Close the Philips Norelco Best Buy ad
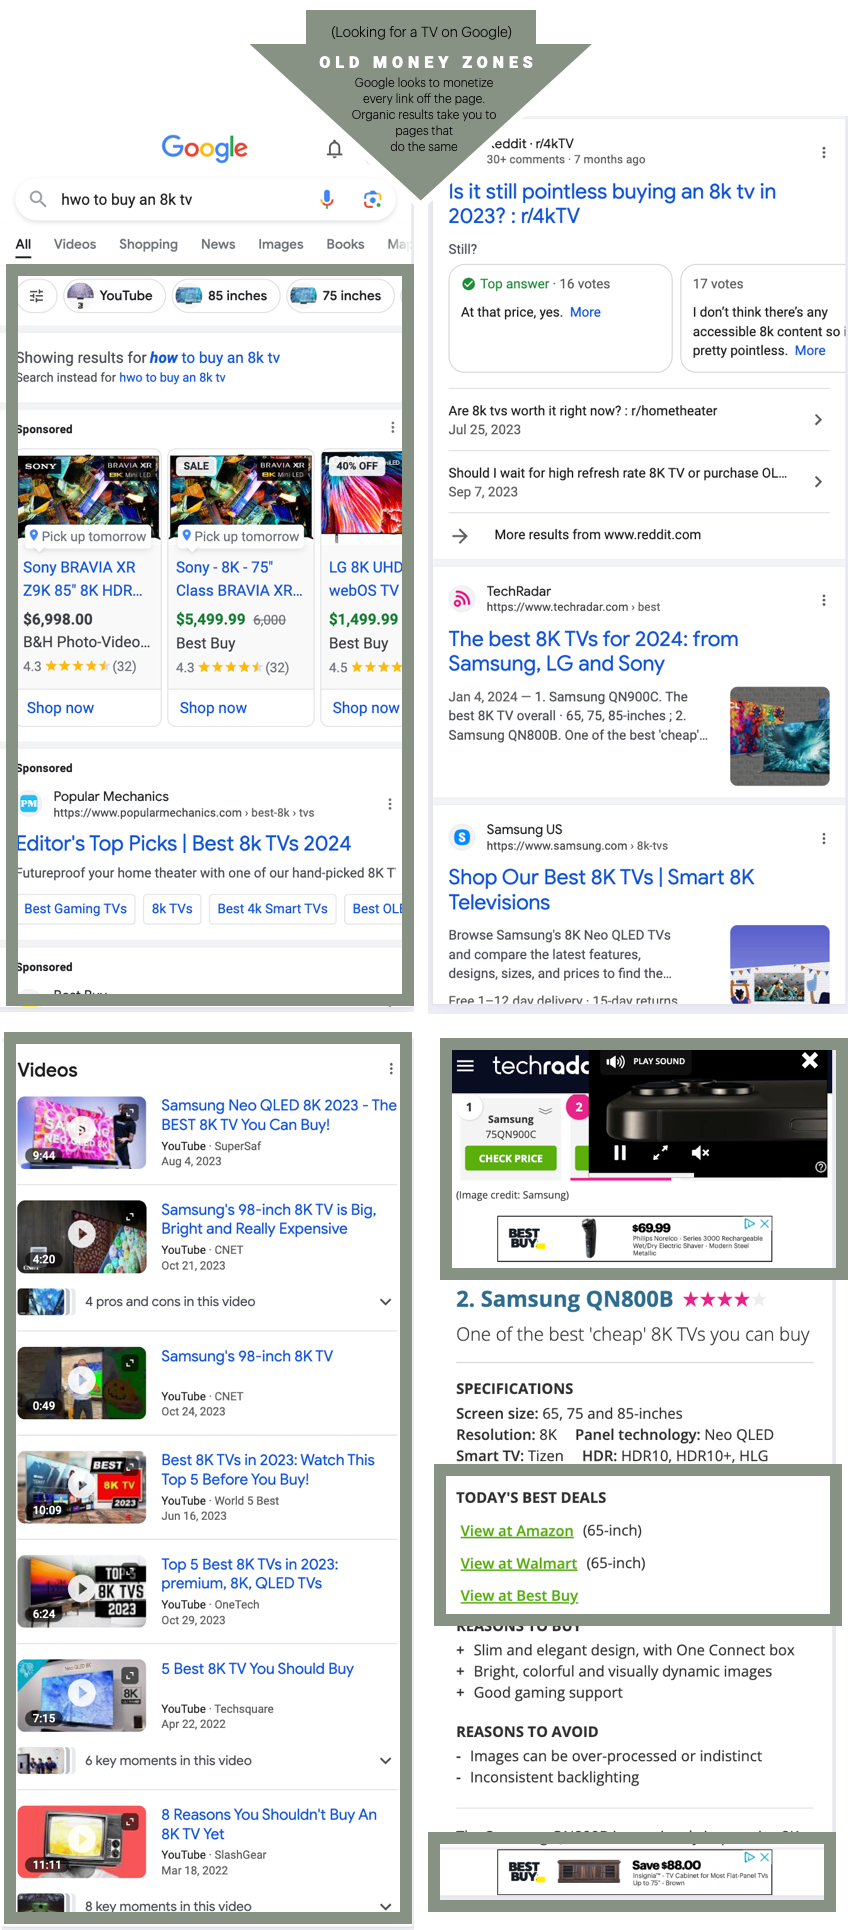 click(x=765, y=1223)
